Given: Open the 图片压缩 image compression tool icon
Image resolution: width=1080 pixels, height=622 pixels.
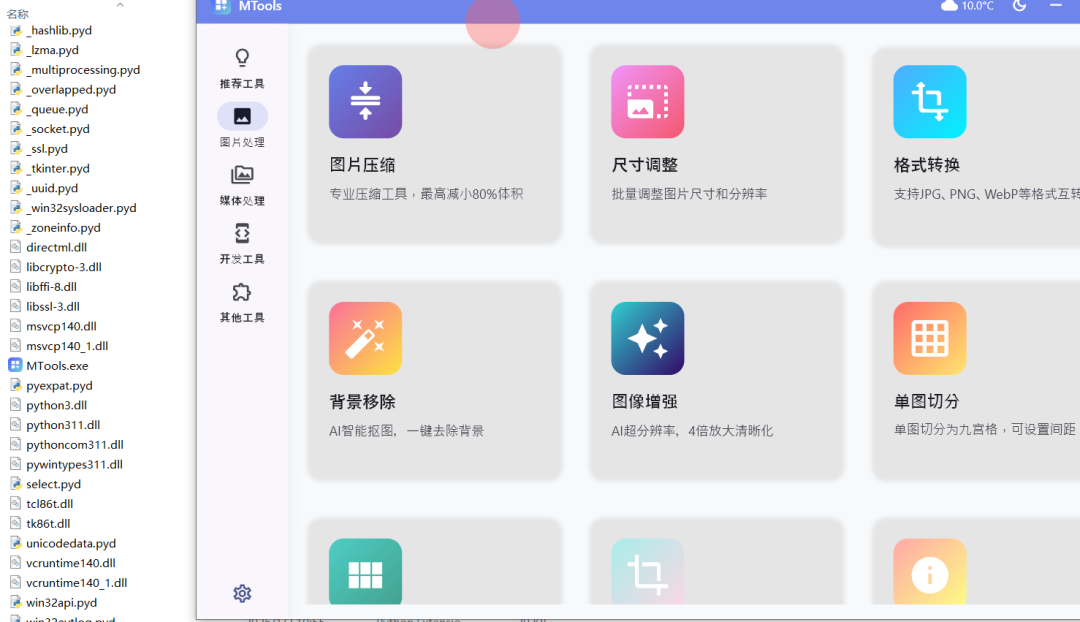Looking at the screenshot, I should point(365,101).
